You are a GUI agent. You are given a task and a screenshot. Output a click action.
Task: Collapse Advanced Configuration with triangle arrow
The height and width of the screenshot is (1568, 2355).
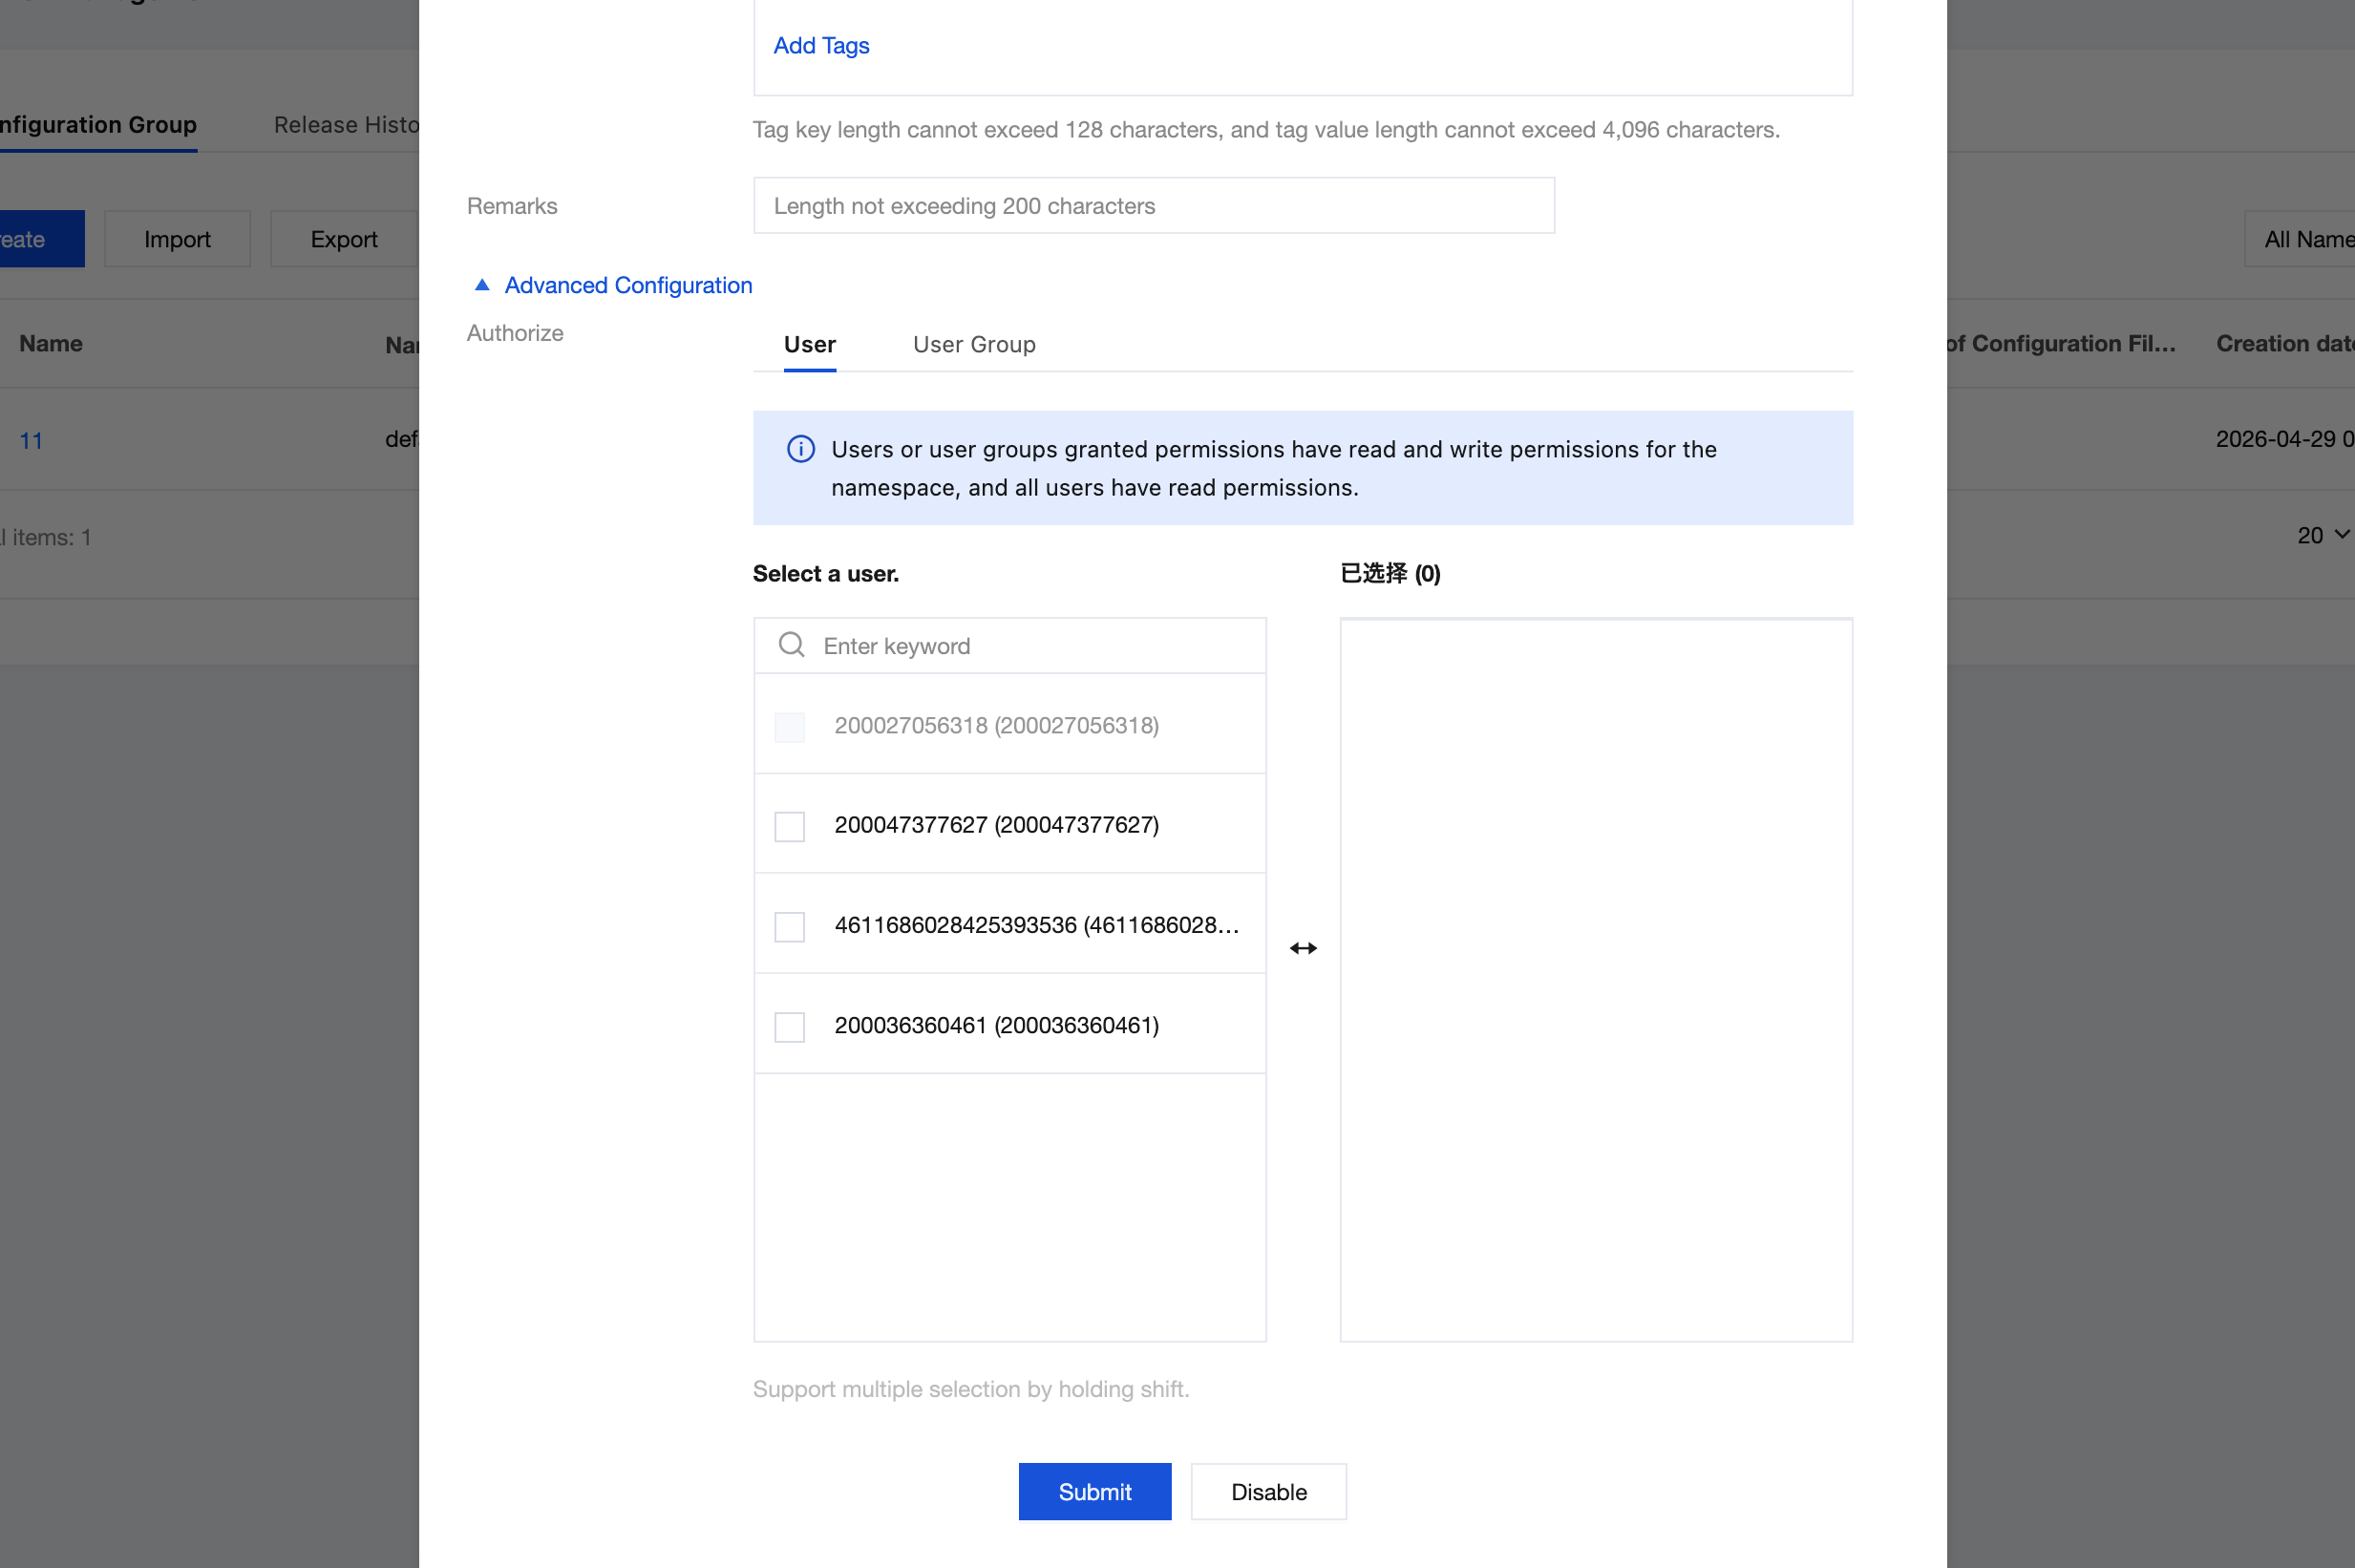click(482, 285)
